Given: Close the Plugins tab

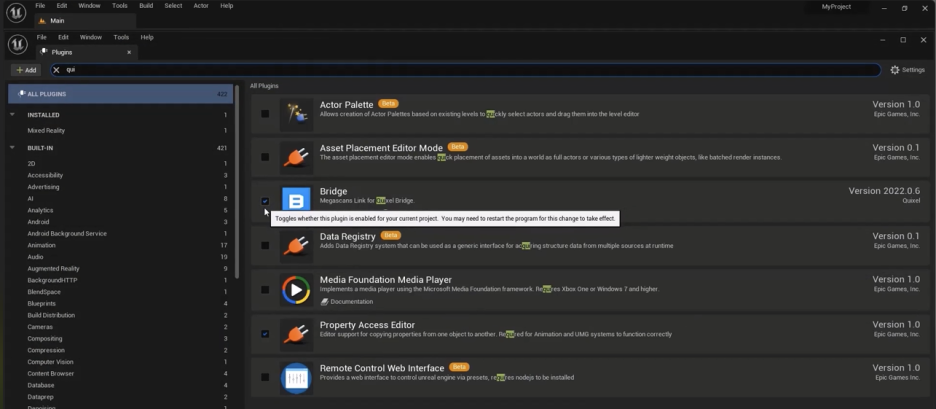Looking at the screenshot, I should (x=129, y=52).
